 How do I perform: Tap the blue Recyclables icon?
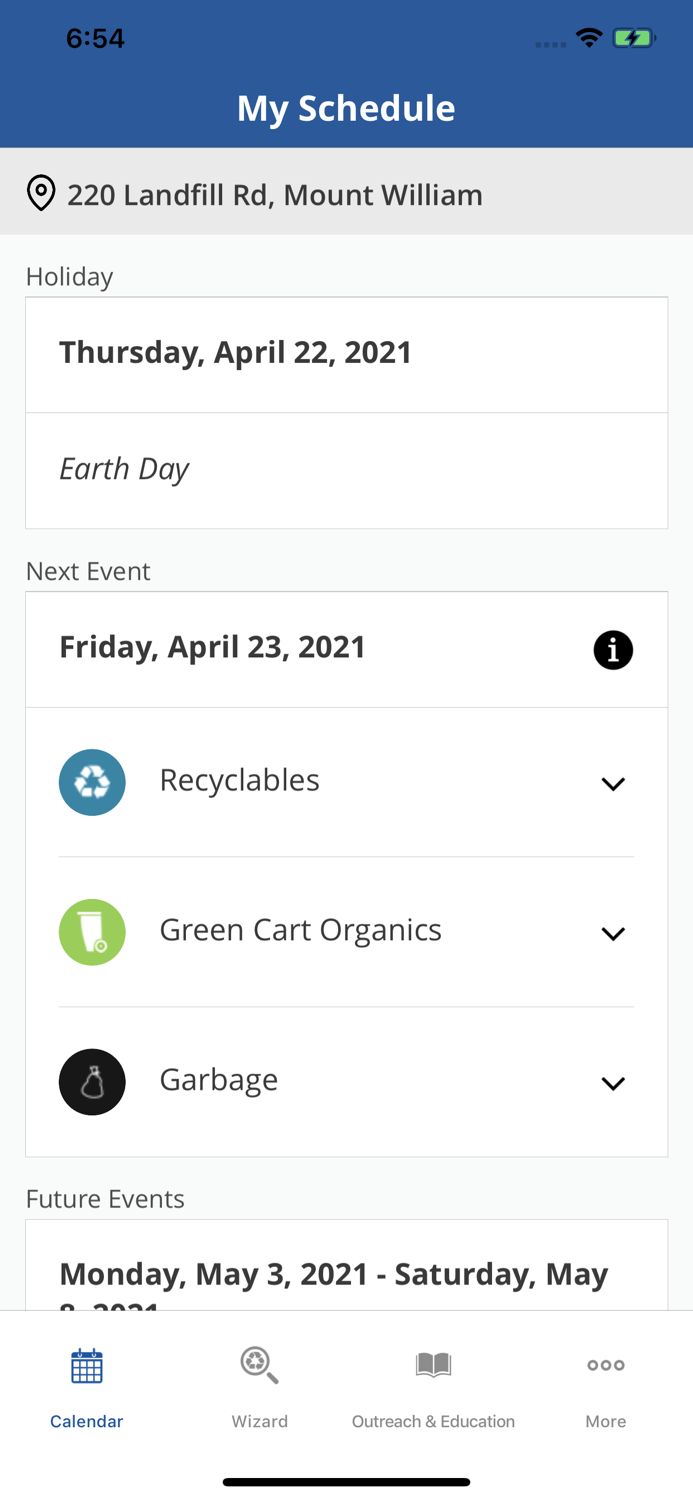point(92,782)
